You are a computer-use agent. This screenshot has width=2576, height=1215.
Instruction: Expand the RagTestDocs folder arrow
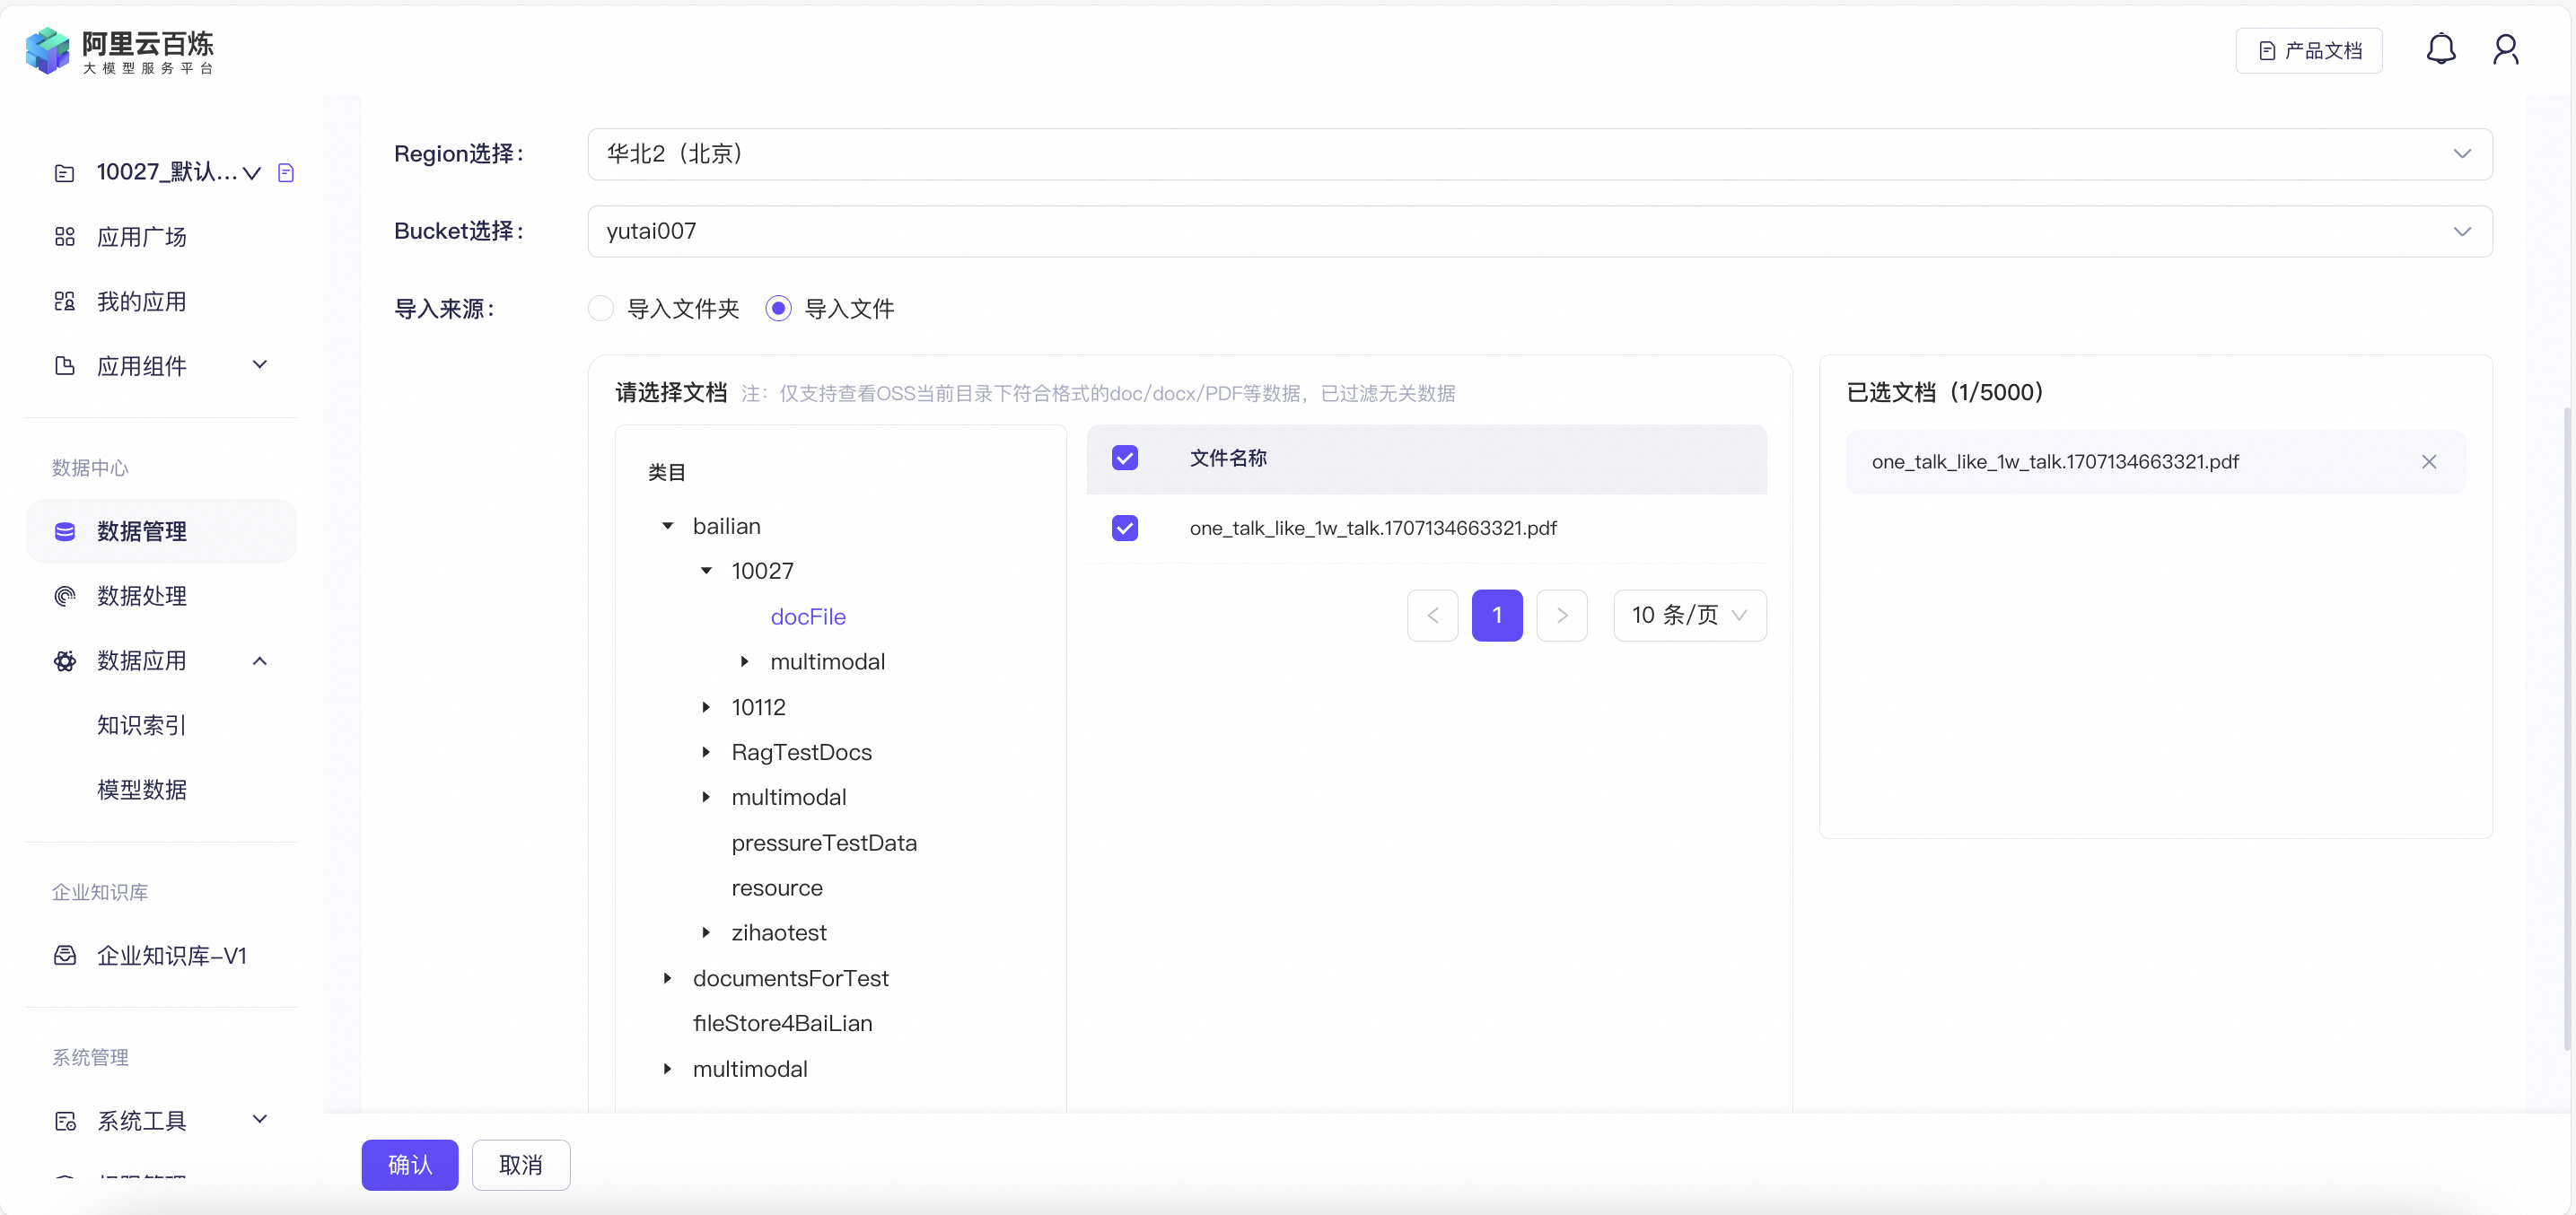pos(706,752)
